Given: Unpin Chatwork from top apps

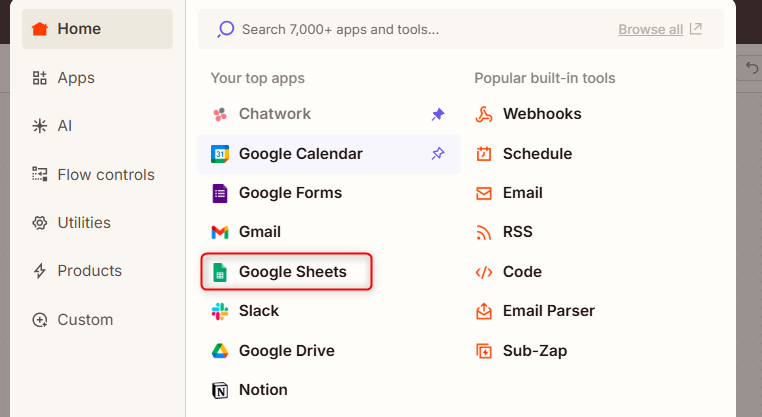Looking at the screenshot, I should tap(438, 115).
